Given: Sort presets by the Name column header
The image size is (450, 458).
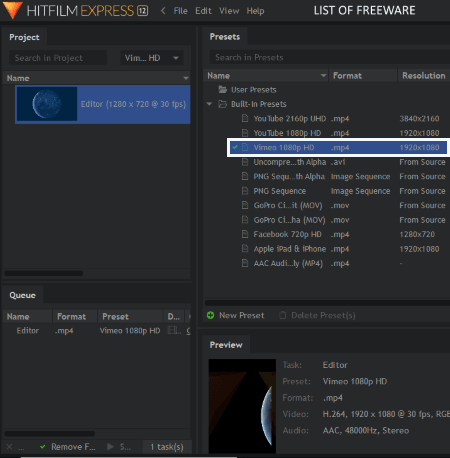Looking at the screenshot, I should pyautogui.click(x=265, y=76).
